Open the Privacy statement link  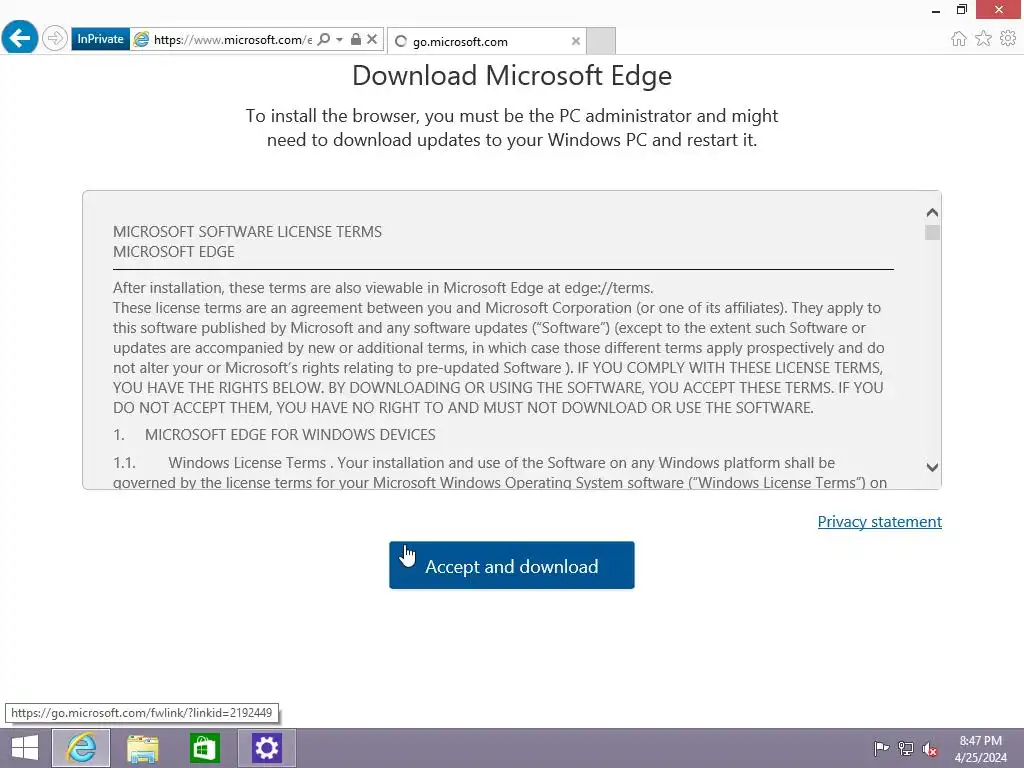pos(880,522)
